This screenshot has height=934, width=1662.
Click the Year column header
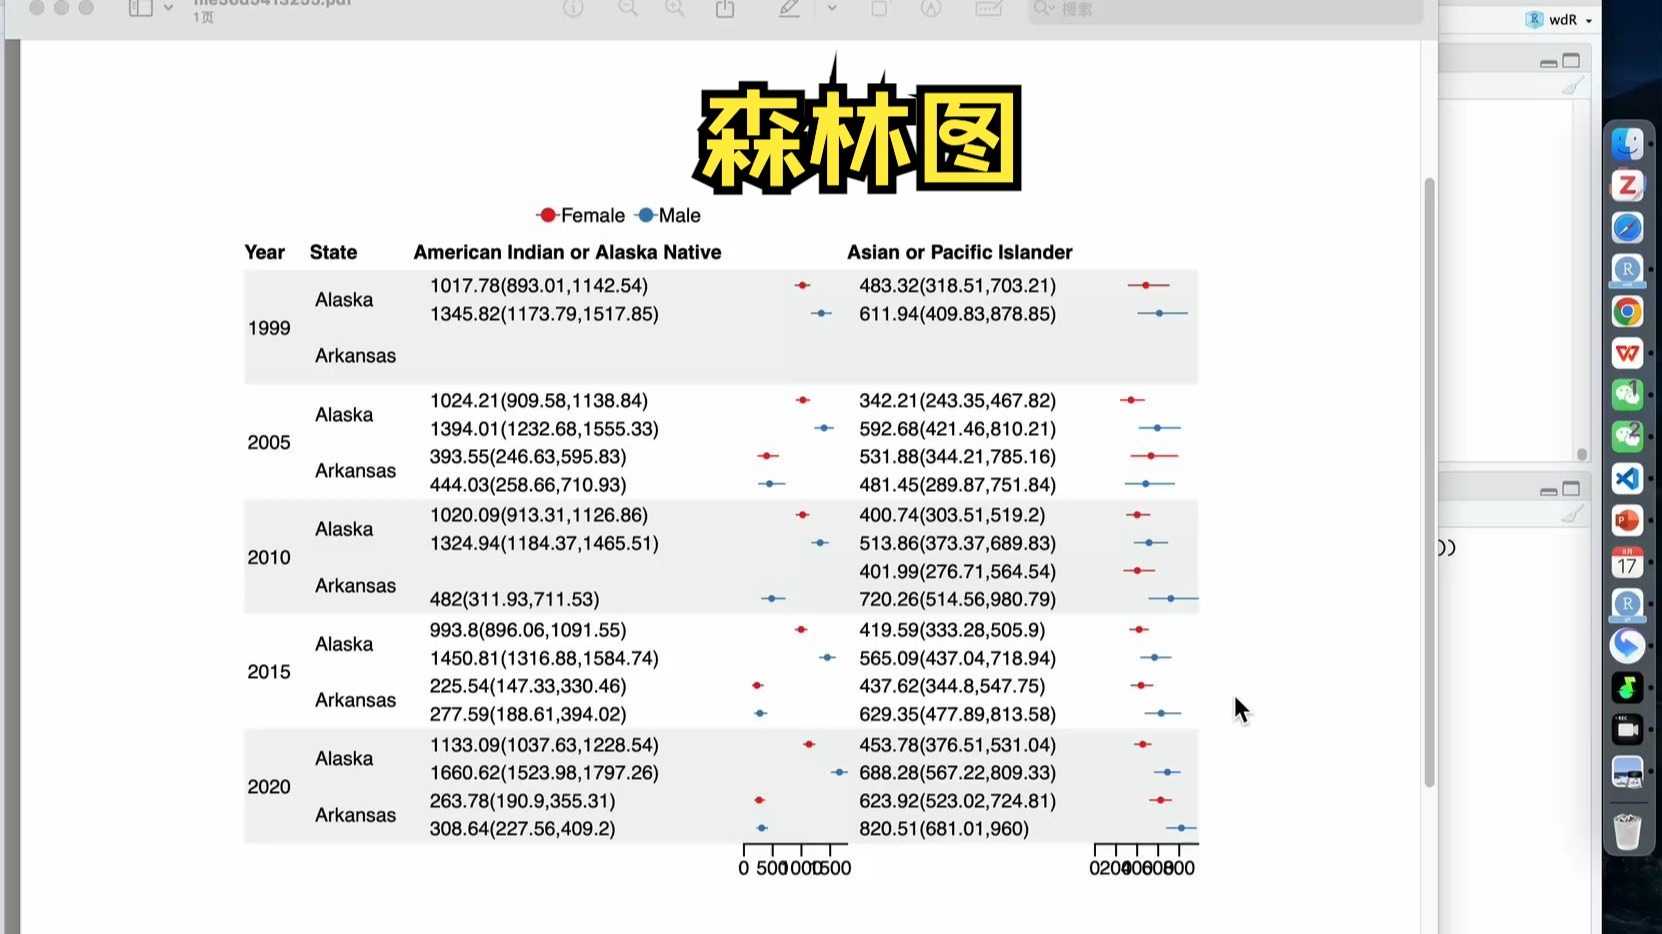(x=265, y=252)
